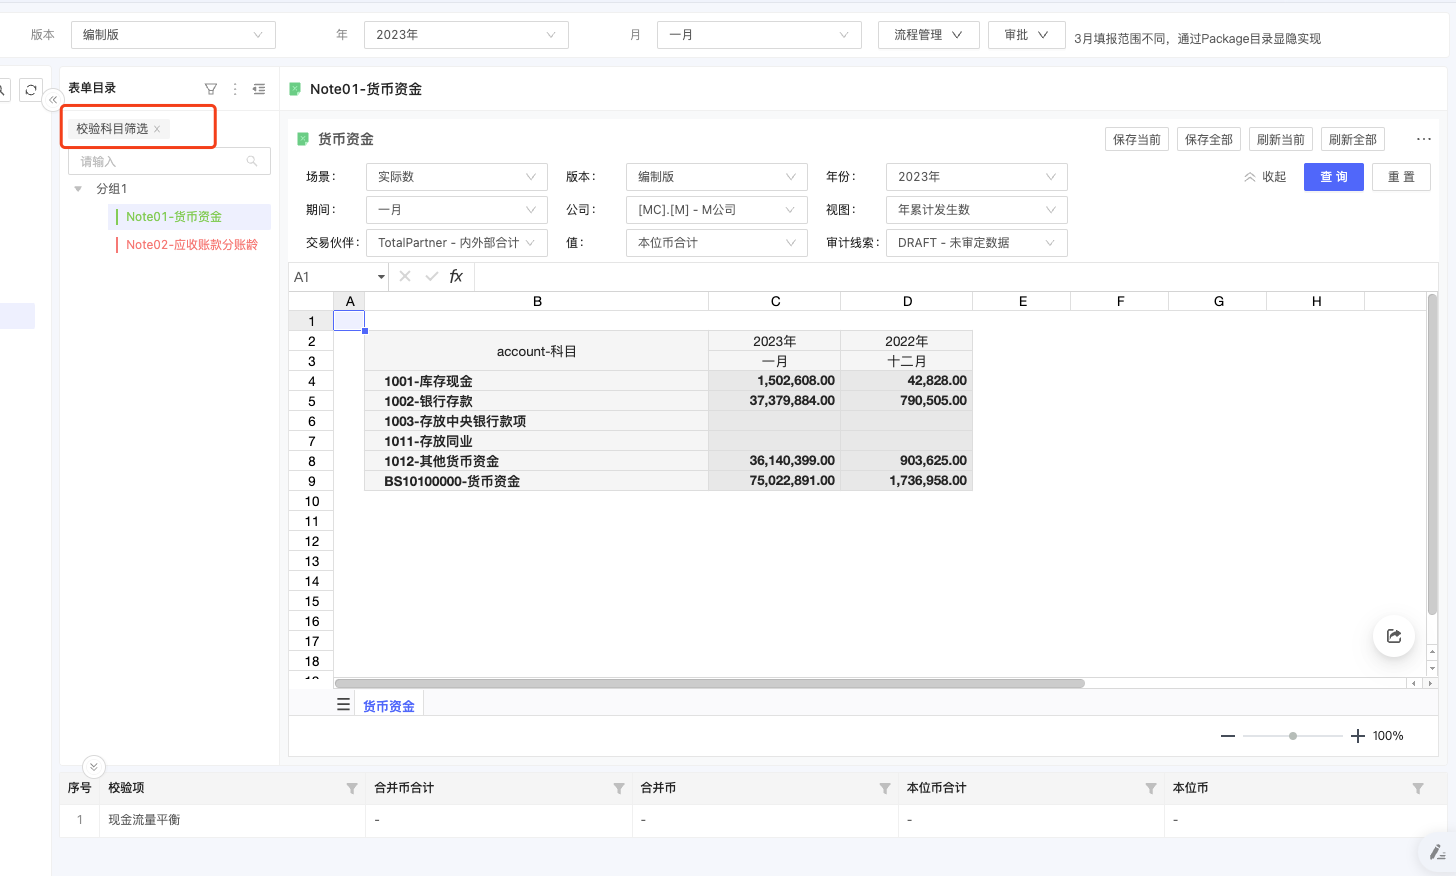Click the share floating button
Image resolution: width=1456 pixels, height=876 pixels.
1394,636
